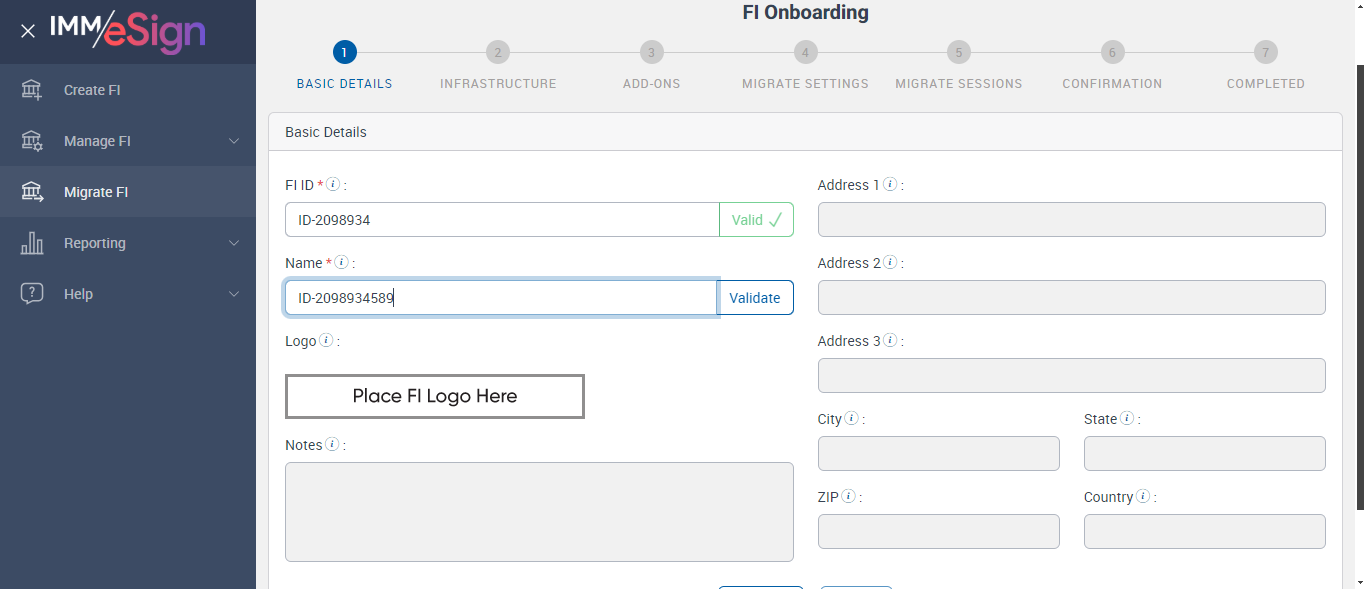Click the Migrate FI bank-arrow icon
This screenshot has width=1366, height=589.
(32, 192)
